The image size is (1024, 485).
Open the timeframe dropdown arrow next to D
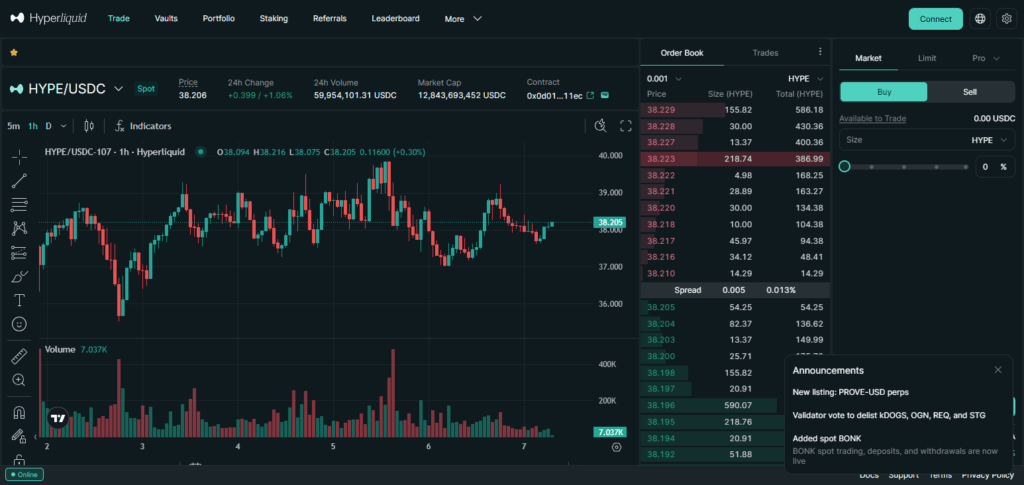click(63, 126)
